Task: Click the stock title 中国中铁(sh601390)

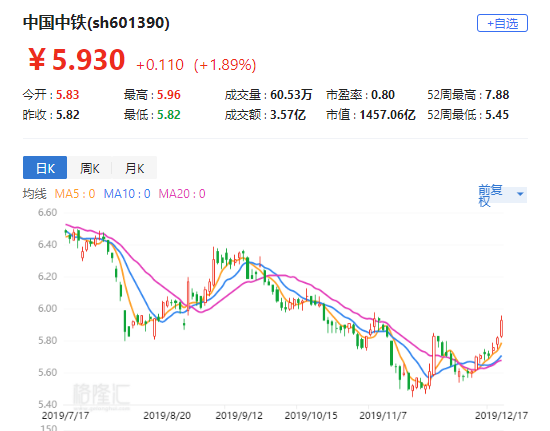Action: (x=96, y=23)
